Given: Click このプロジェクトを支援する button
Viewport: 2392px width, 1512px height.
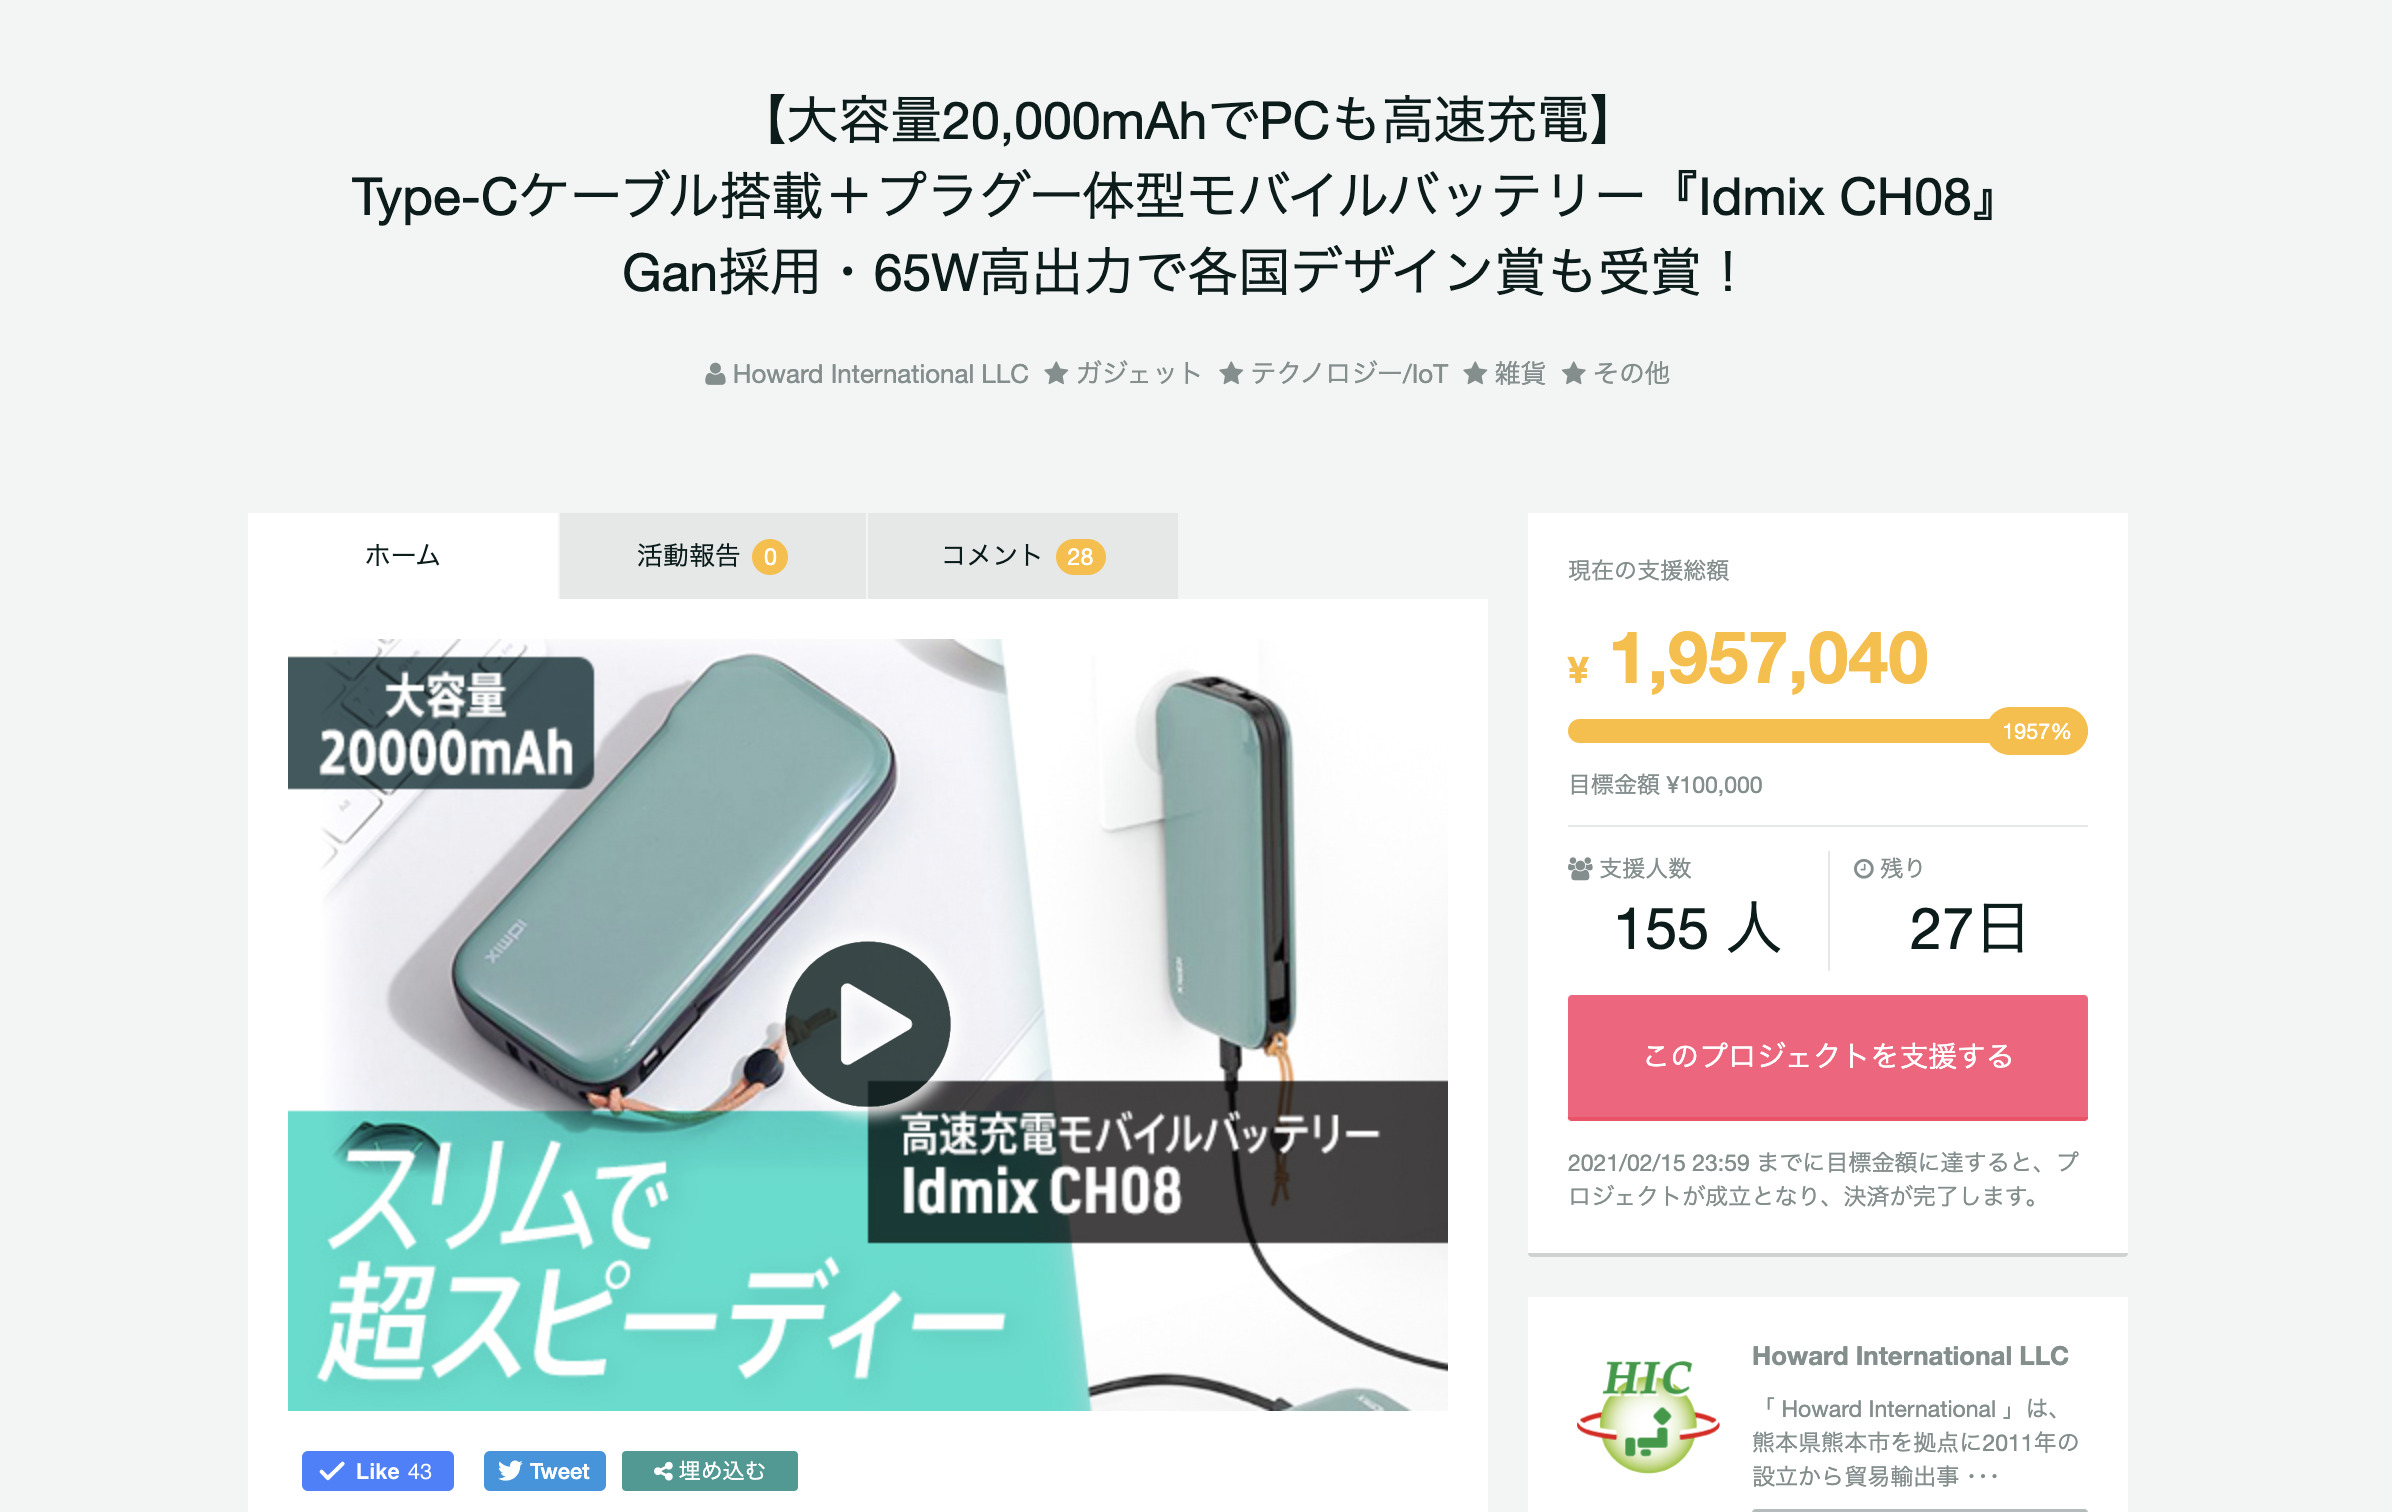Looking at the screenshot, I should click(x=1827, y=1057).
